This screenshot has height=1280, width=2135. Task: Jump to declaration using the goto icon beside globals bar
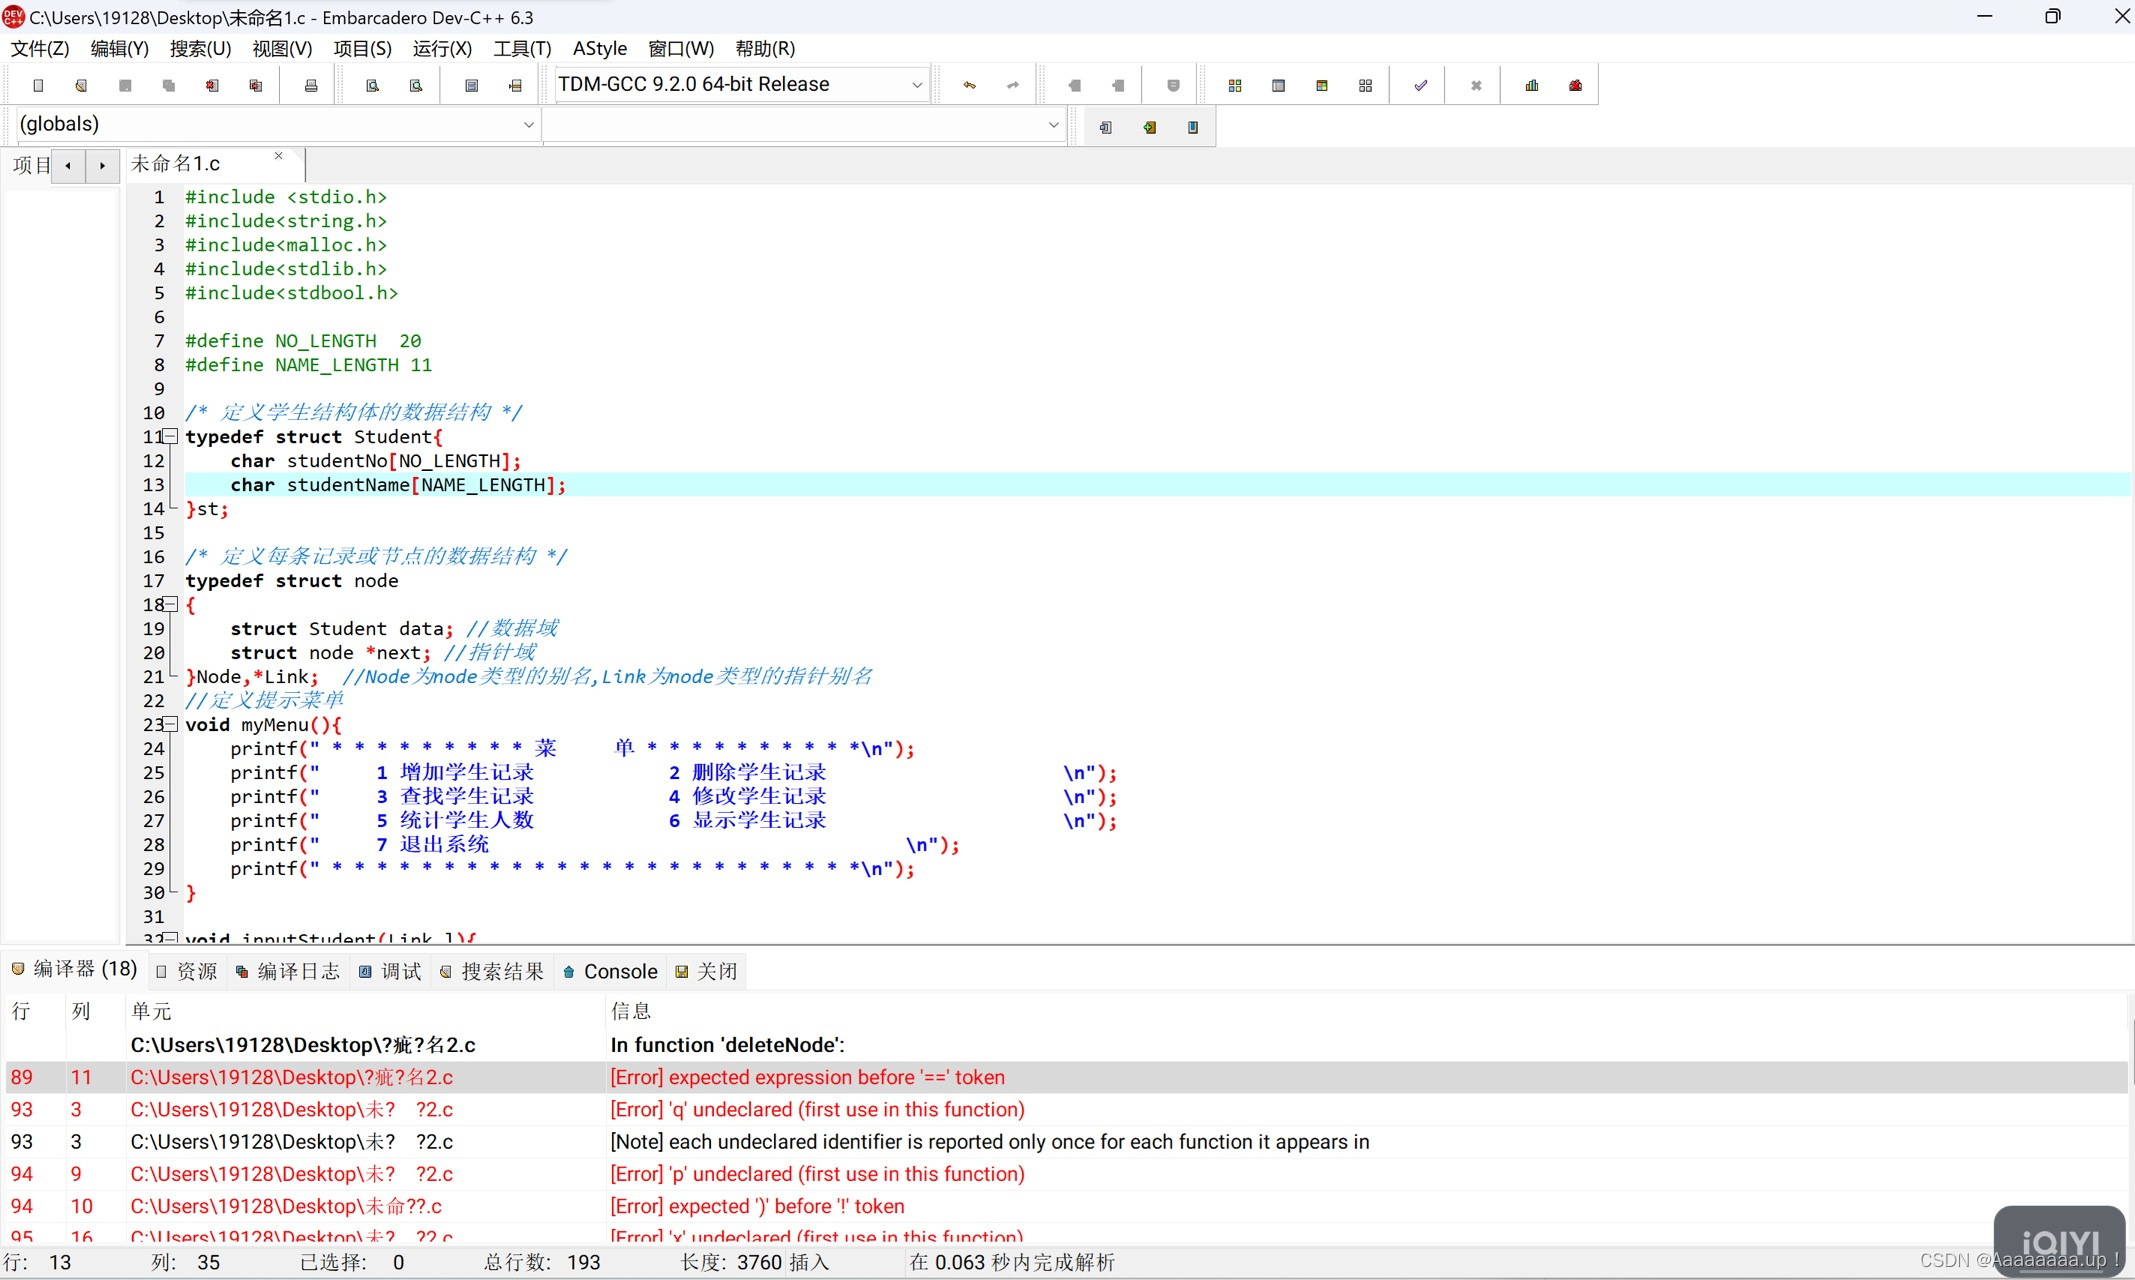1105,126
